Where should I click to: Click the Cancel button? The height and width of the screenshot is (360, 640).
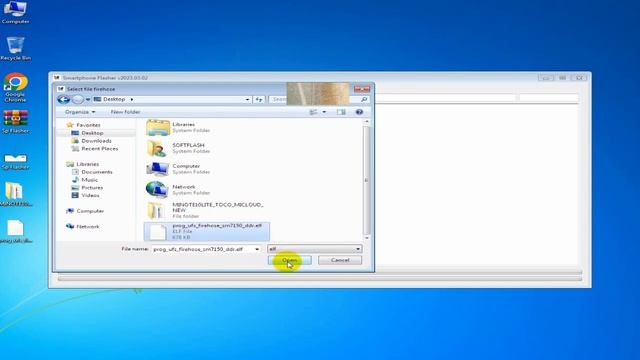[x=340, y=260]
